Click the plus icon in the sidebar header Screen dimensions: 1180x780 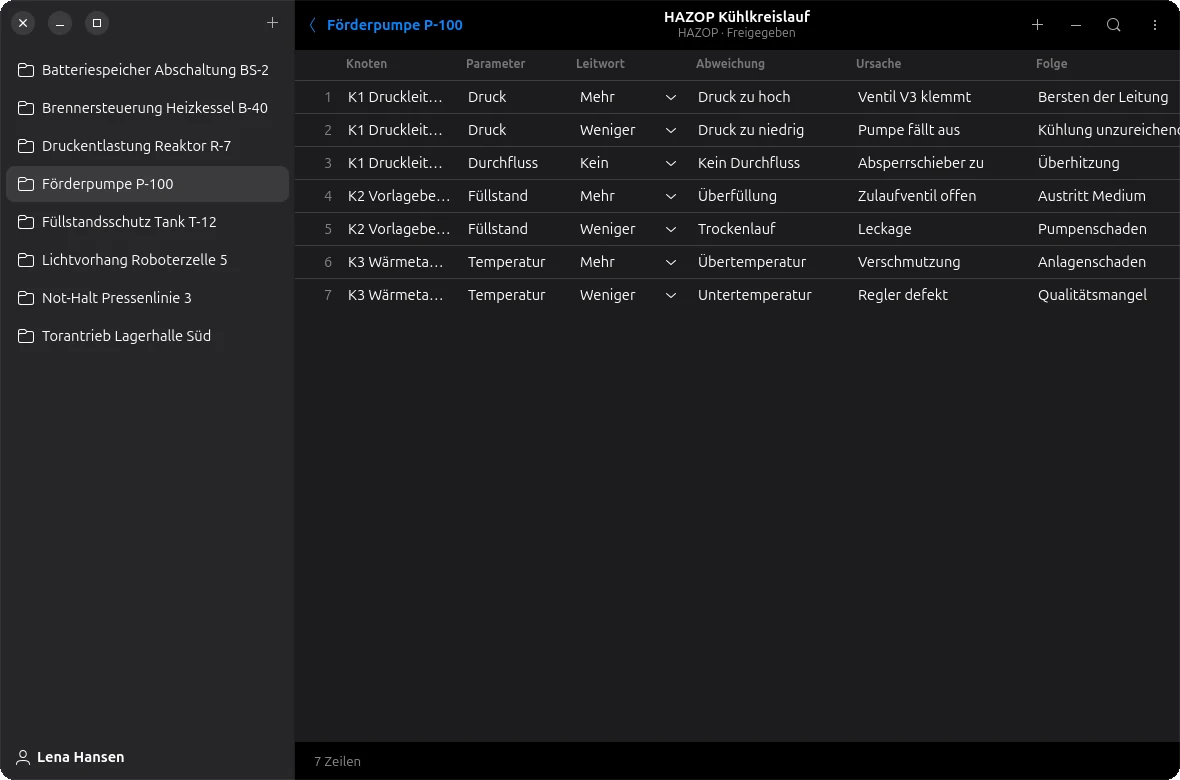(272, 23)
